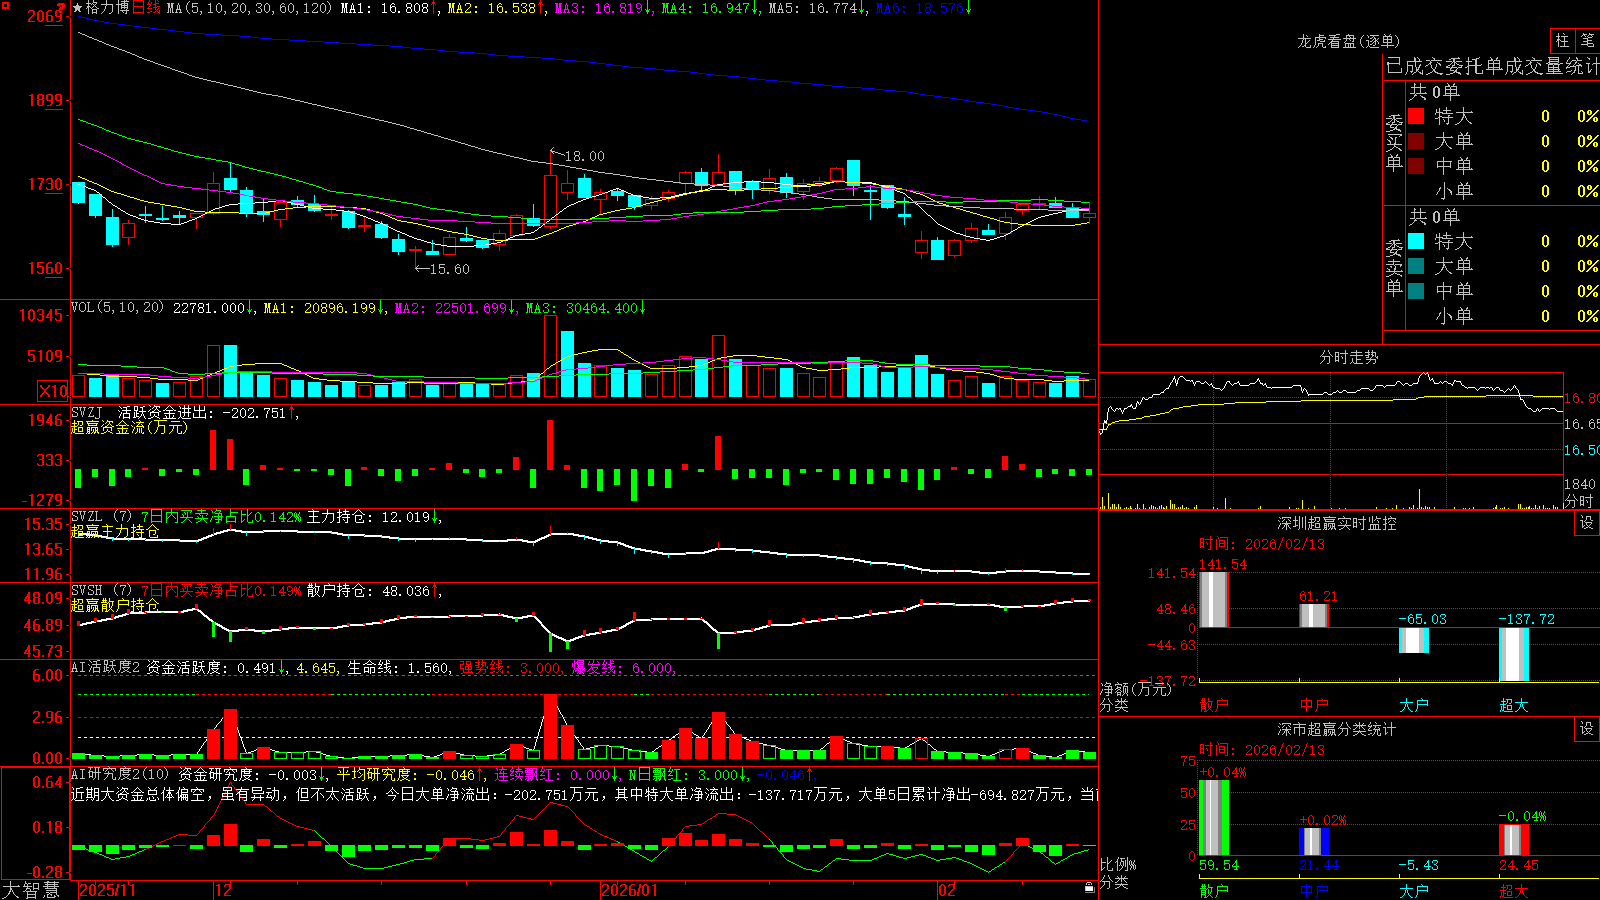Click the lock icon at chart bottom right
This screenshot has height=900, width=1600.
pyautogui.click(x=1090, y=887)
